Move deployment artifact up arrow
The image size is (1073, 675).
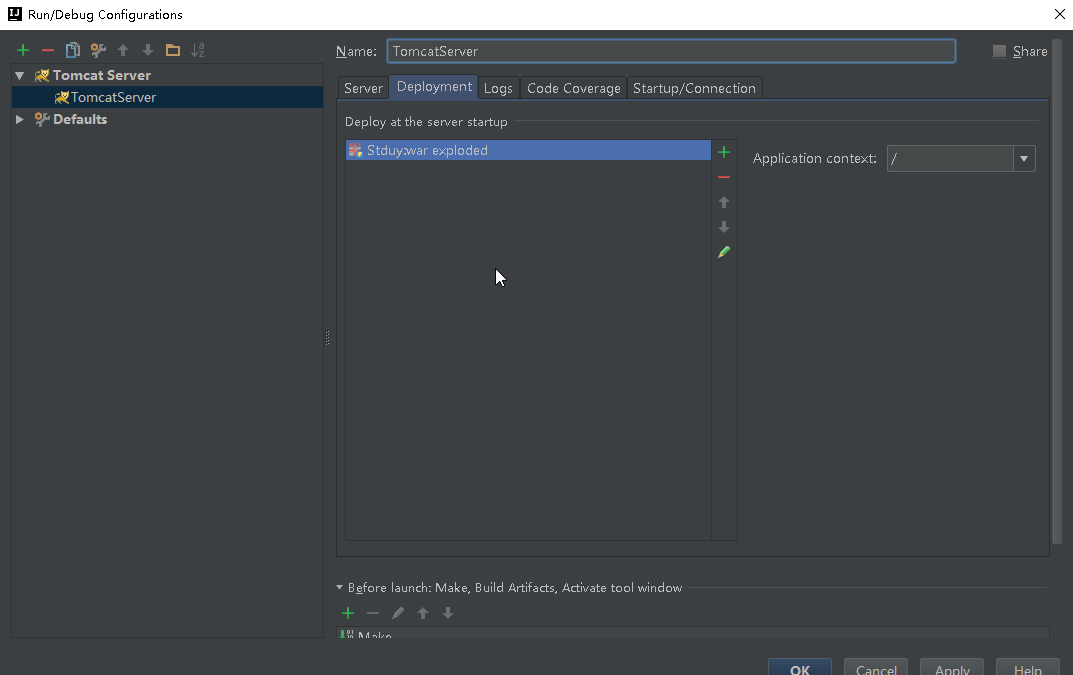coord(724,202)
